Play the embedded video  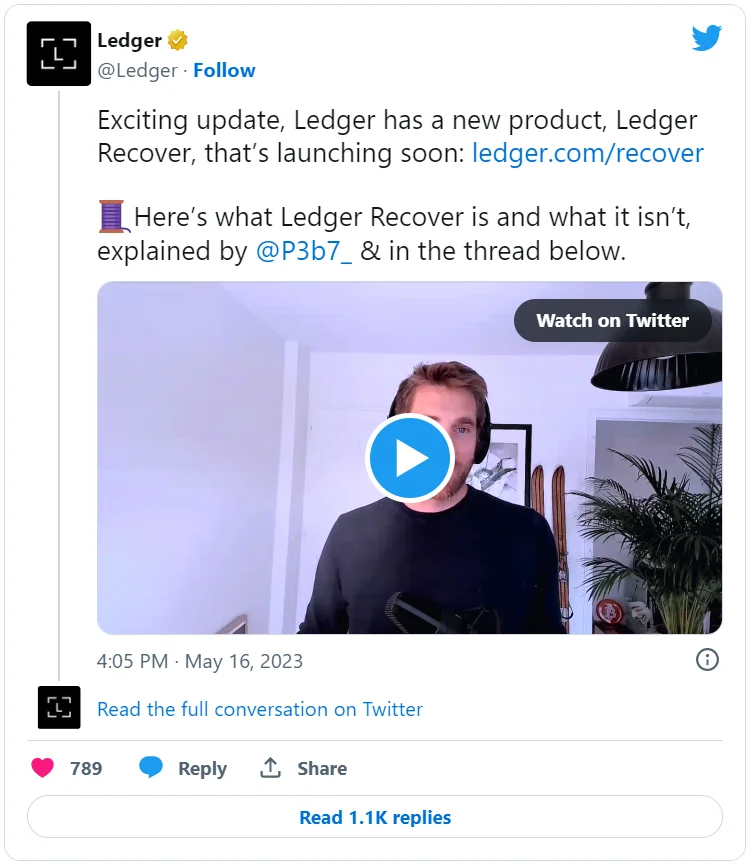click(x=410, y=458)
